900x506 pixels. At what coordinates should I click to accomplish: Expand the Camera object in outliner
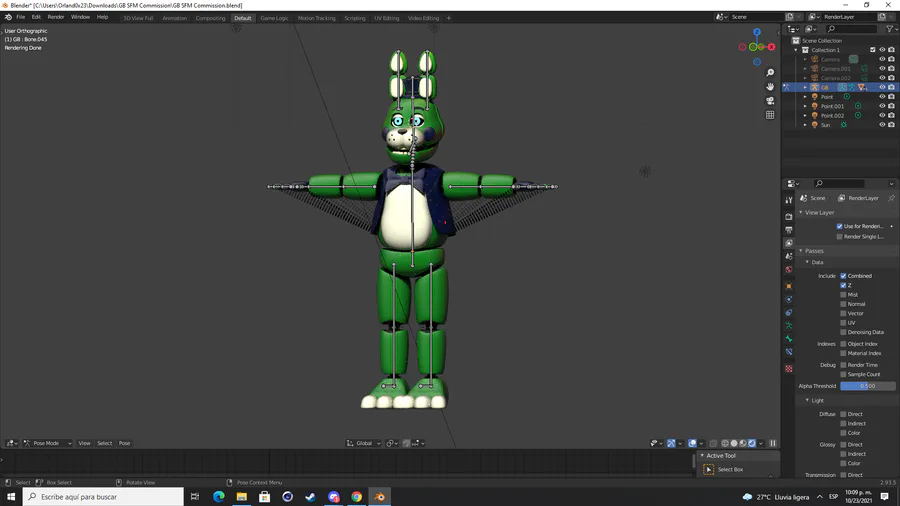coord(805,59)
